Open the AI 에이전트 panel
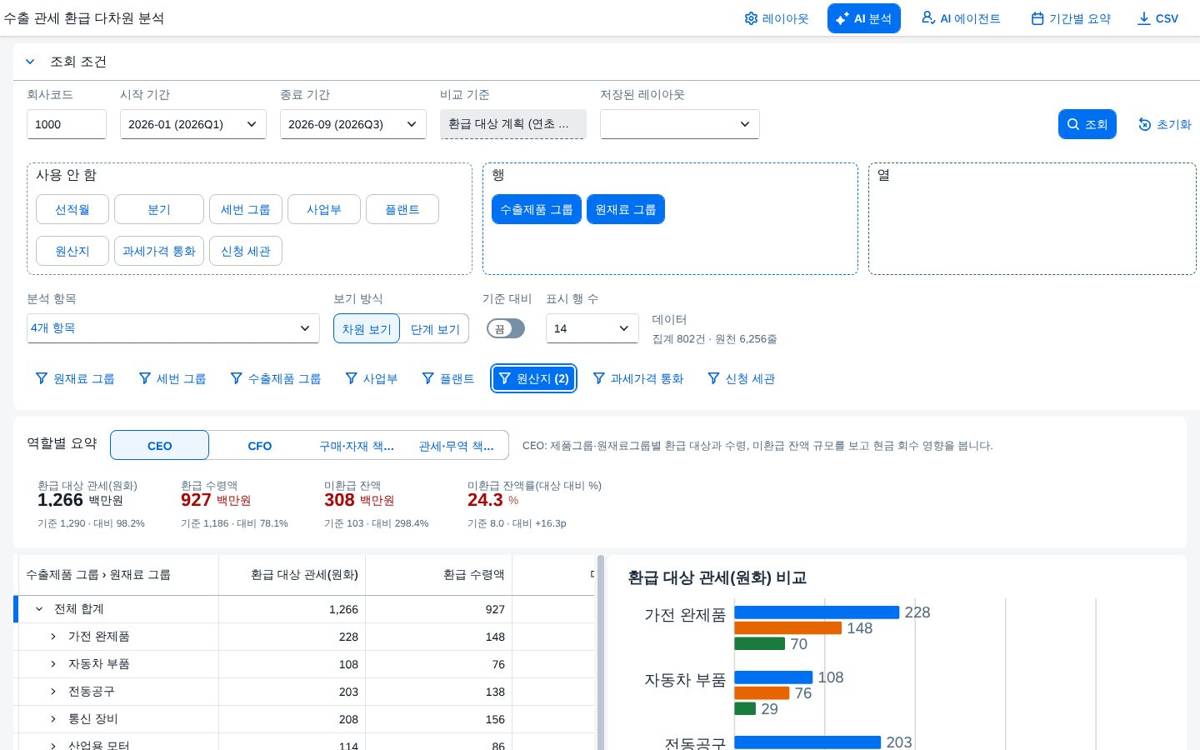Viewport: 1200px width, 750px height. (960, 18)
